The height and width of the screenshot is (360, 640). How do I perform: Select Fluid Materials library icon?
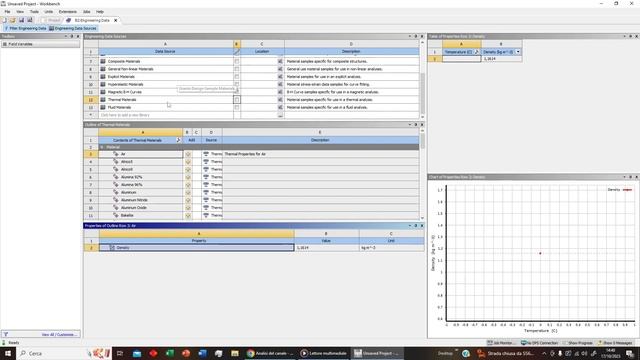103,107
